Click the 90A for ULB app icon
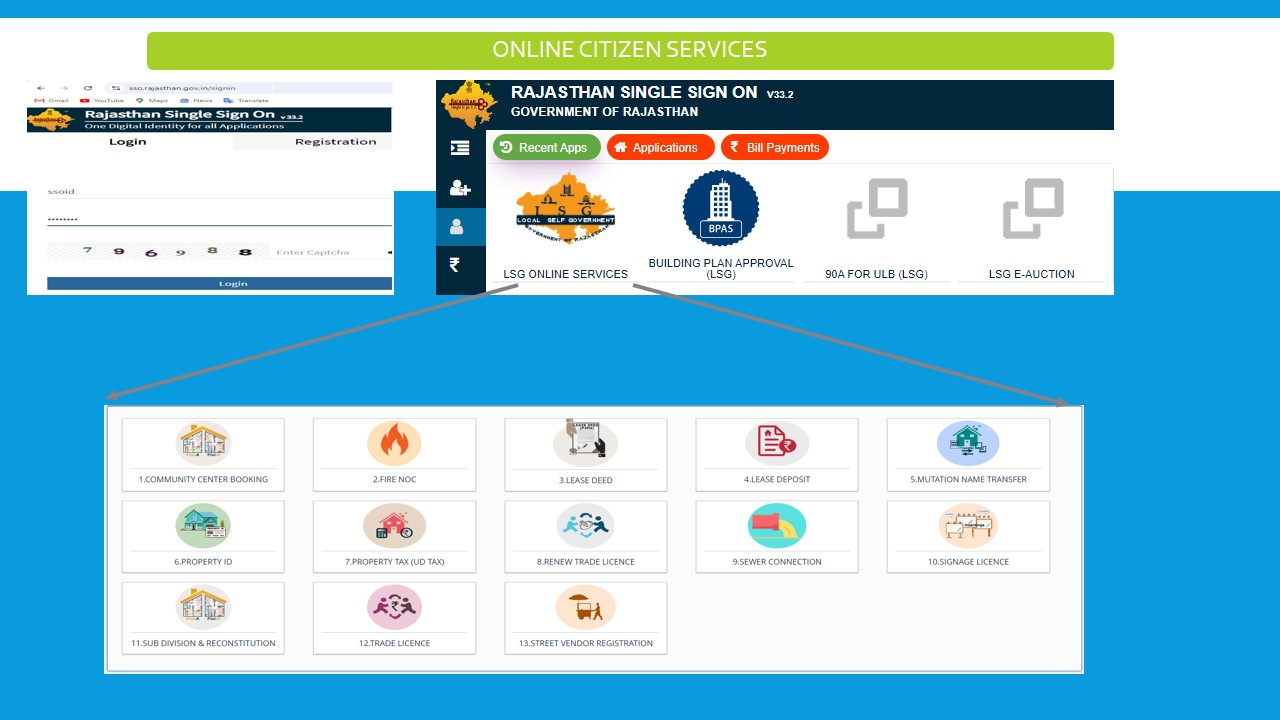Image resolution: width=1280 pixels, height=720 pixels. coord(876,209)
